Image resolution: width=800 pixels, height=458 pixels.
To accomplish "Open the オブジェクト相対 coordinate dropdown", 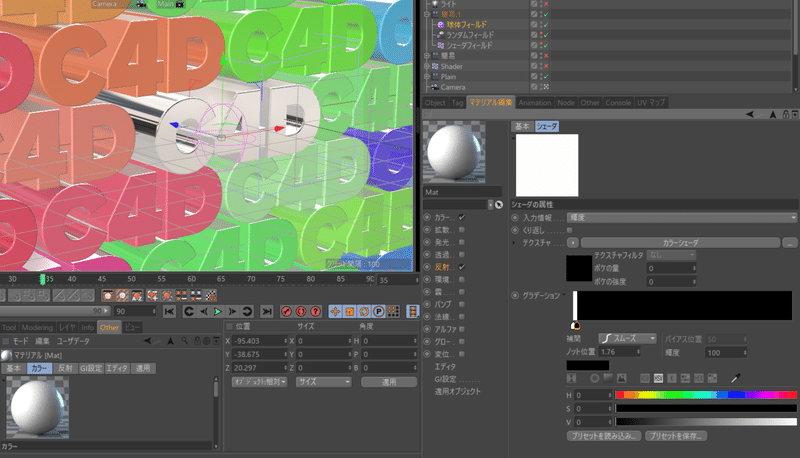I will 260,381.
